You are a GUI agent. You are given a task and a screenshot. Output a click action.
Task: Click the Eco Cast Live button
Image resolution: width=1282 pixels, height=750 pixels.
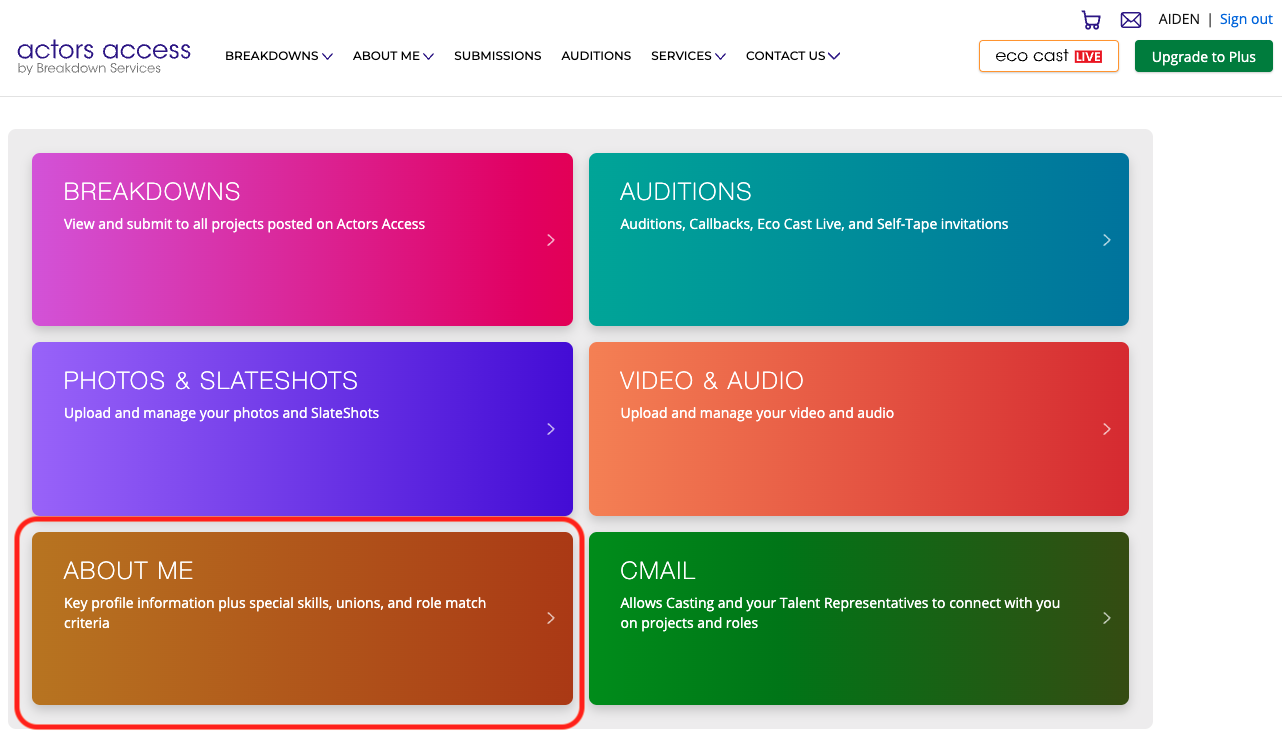(x=1049, y=56)
